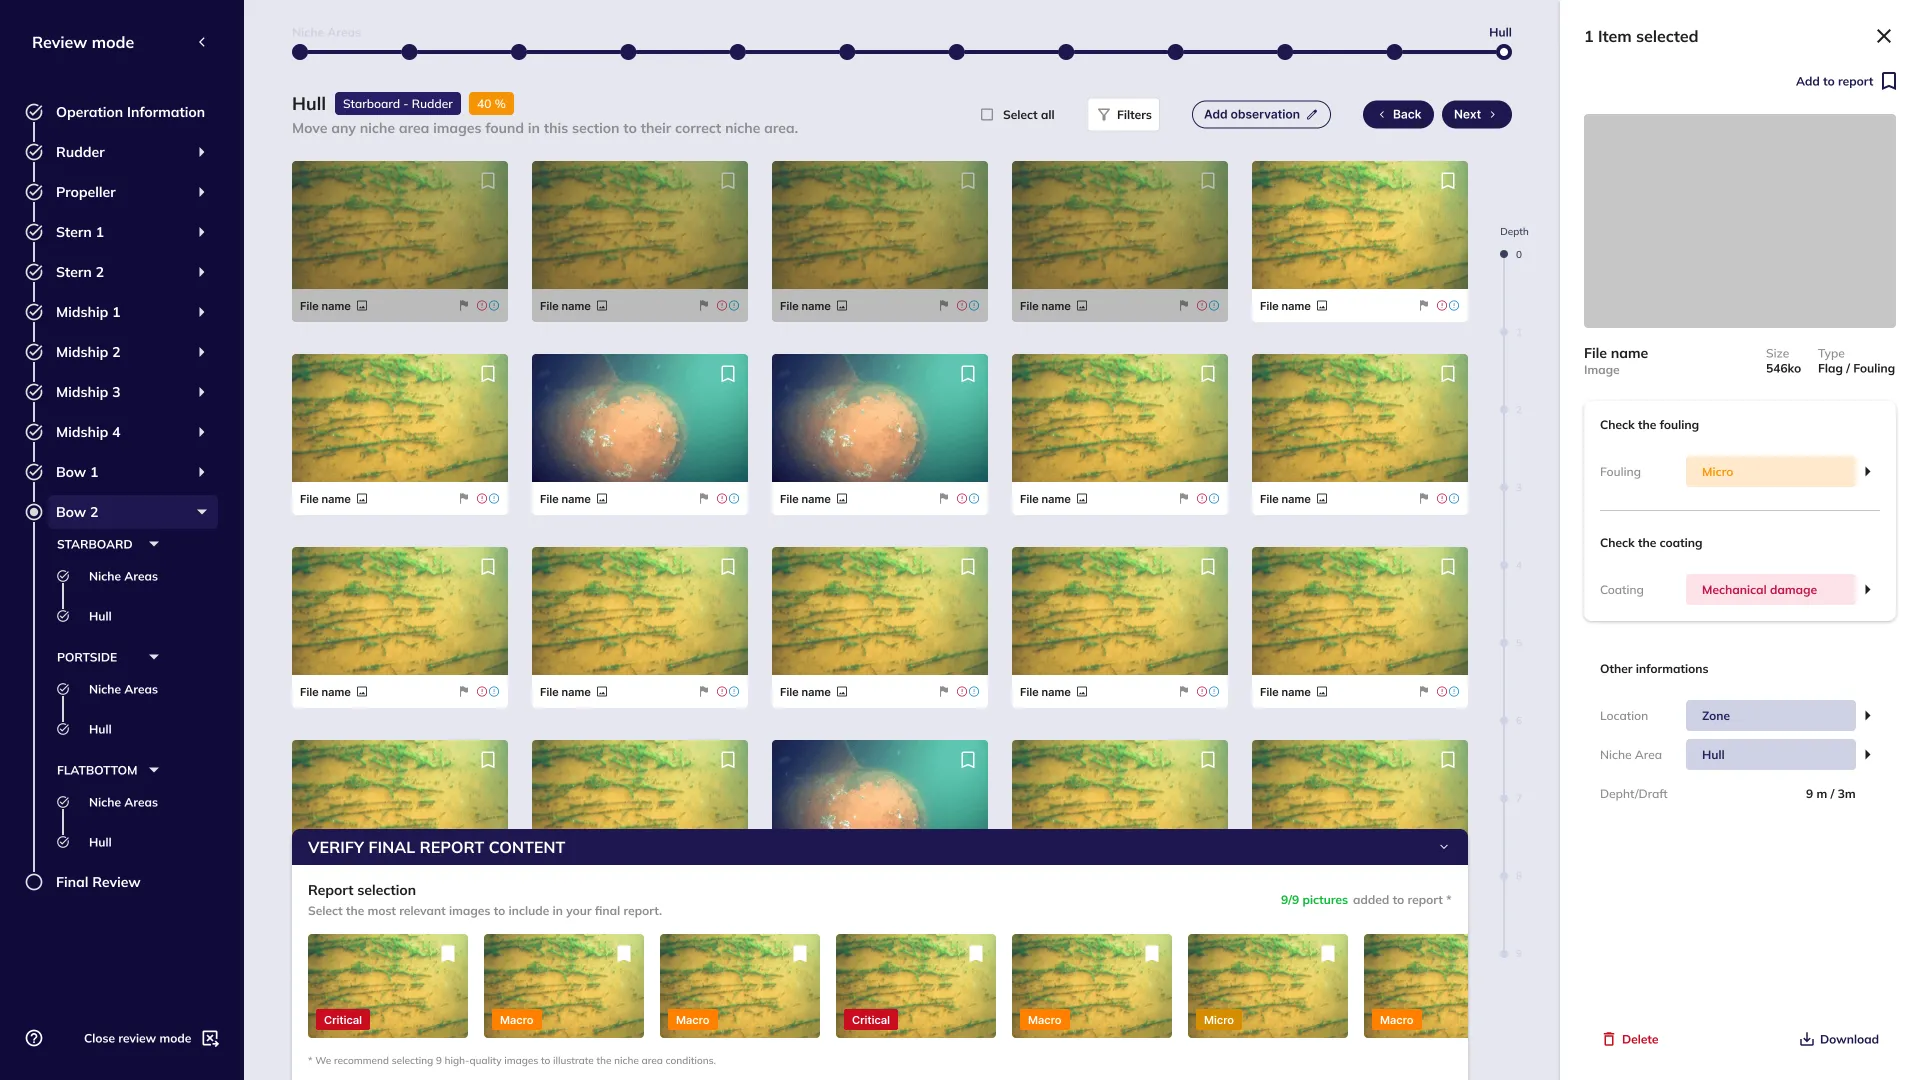The width and height of the screenshot is (1920, 1080).
Task: Collapse the Verify Final Report Content panel
Action: pos(1444,847)
